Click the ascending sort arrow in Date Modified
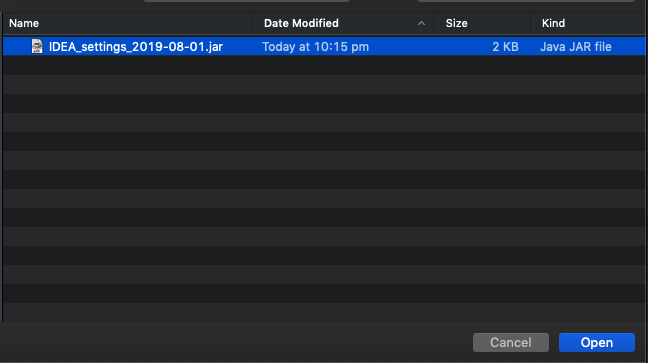Viewport: 648px width, 363px height. (421, 24)
